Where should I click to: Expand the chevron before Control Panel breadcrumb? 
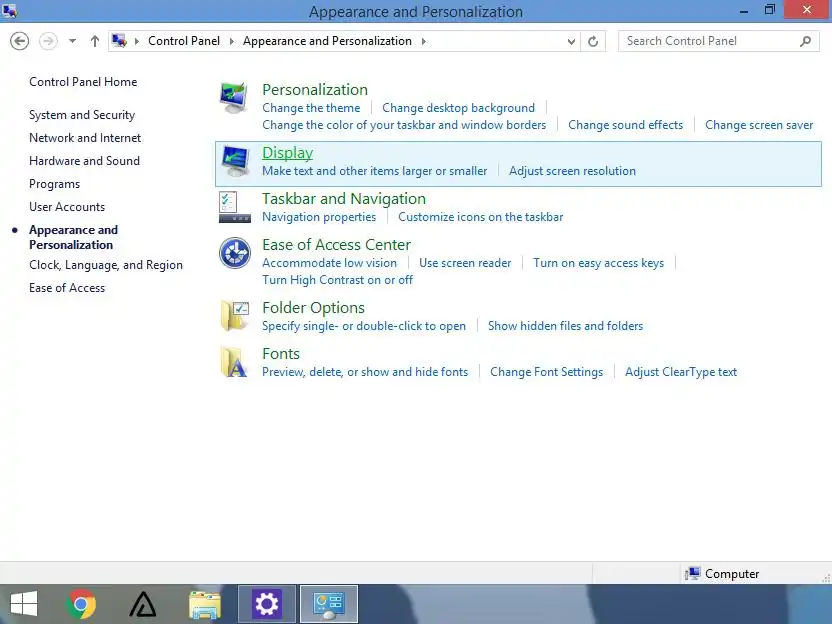coord(136,41)
